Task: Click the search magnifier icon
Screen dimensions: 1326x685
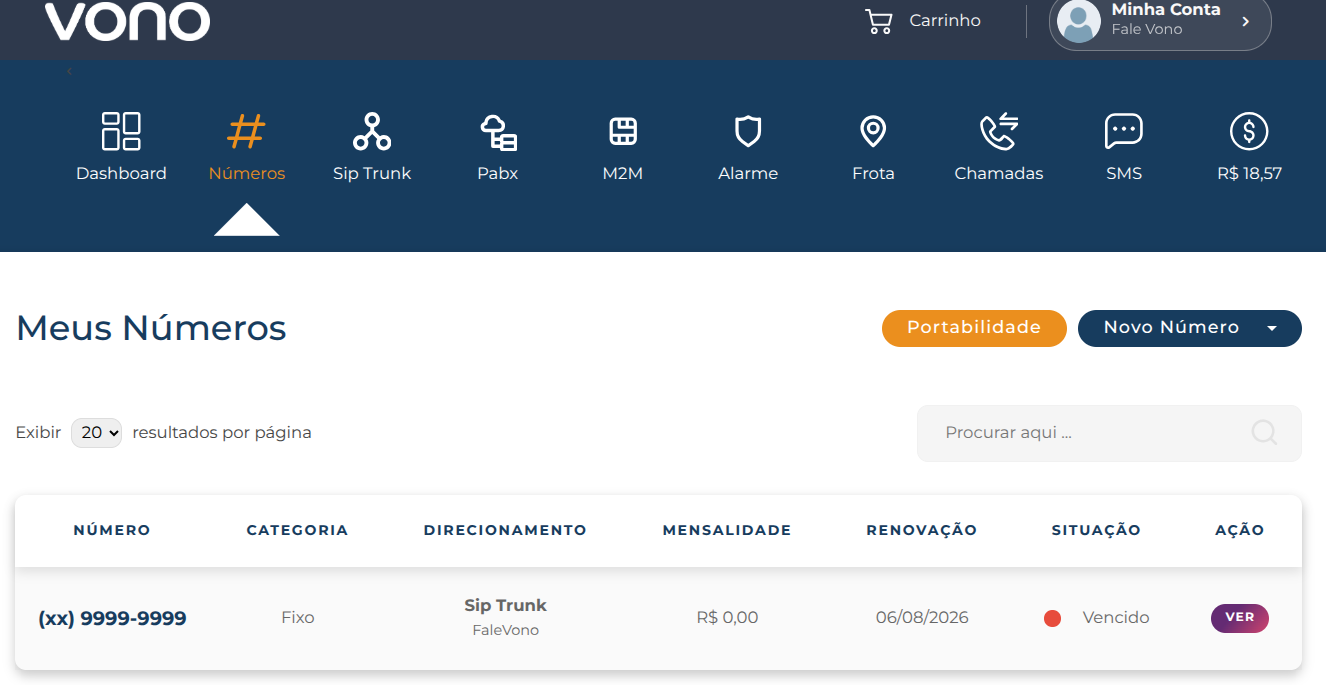Action: click(x=1264, y=432)
